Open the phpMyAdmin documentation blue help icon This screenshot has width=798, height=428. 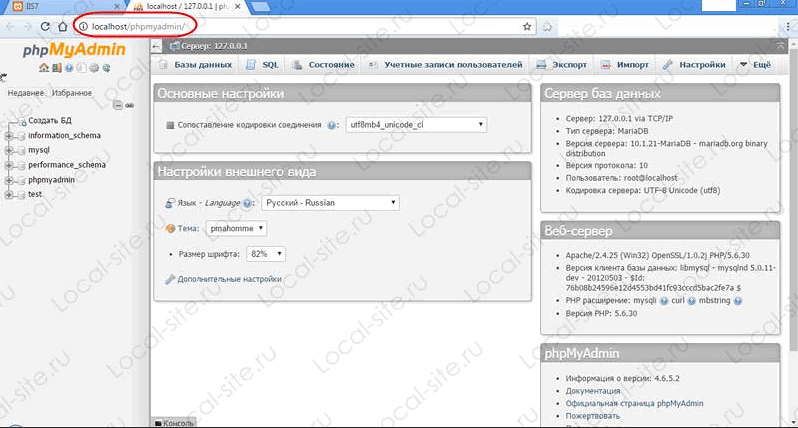[69, 68]
